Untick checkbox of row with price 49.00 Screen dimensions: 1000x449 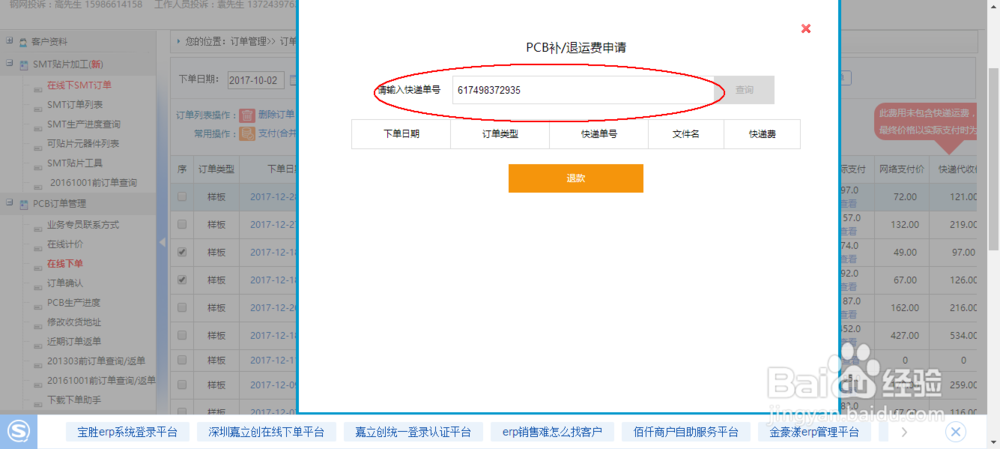click(182, 252)
